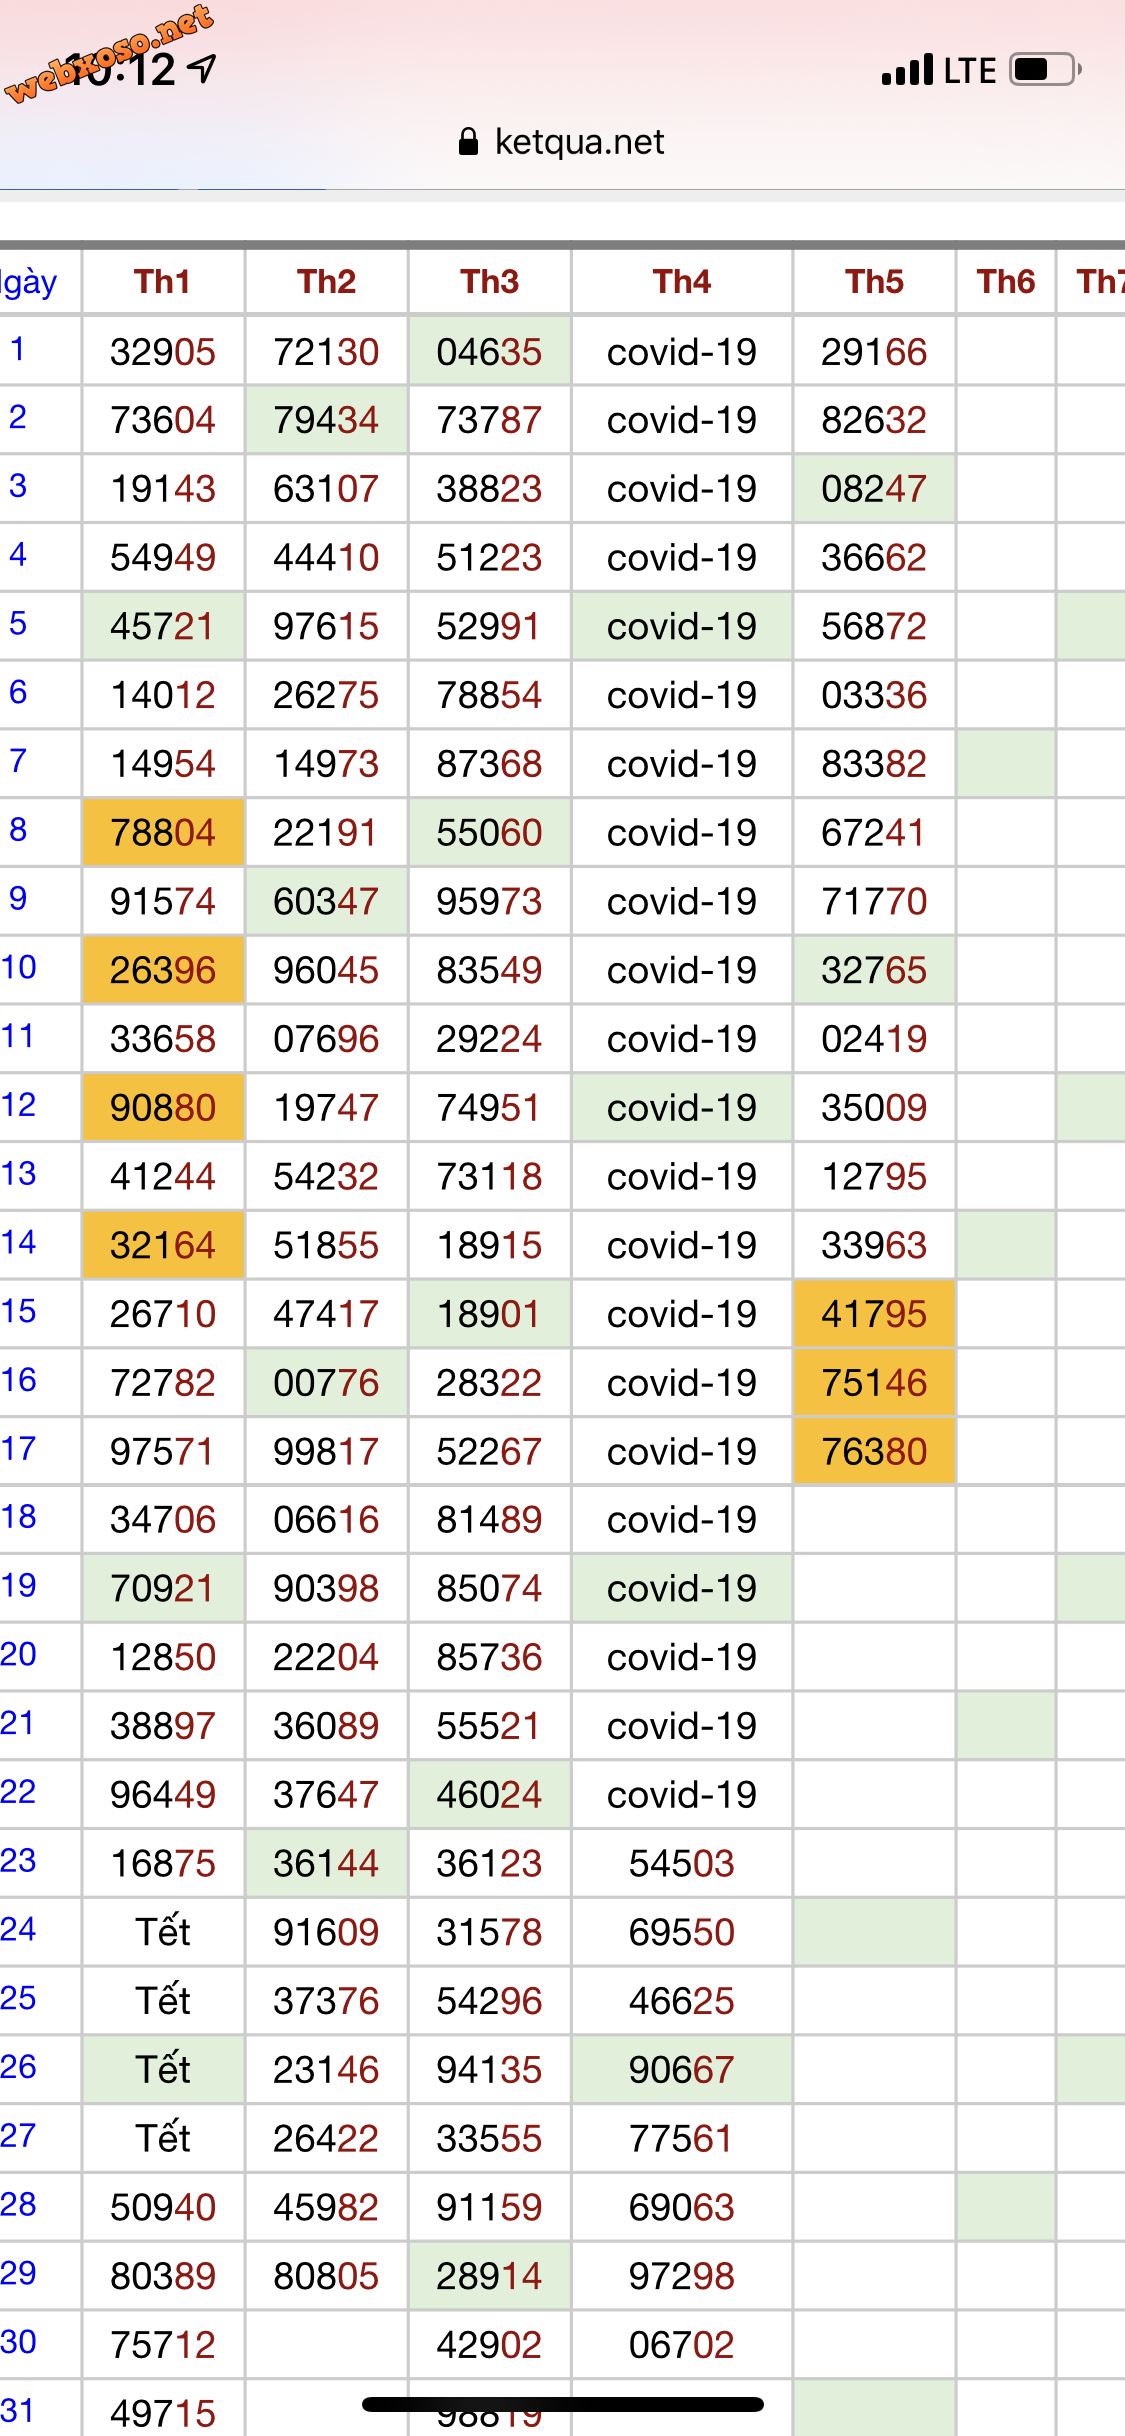The width and height of the screenshot is (1125, 2436).
Task: Tap the lock icon beside ketqua.net
Action: 468,142
